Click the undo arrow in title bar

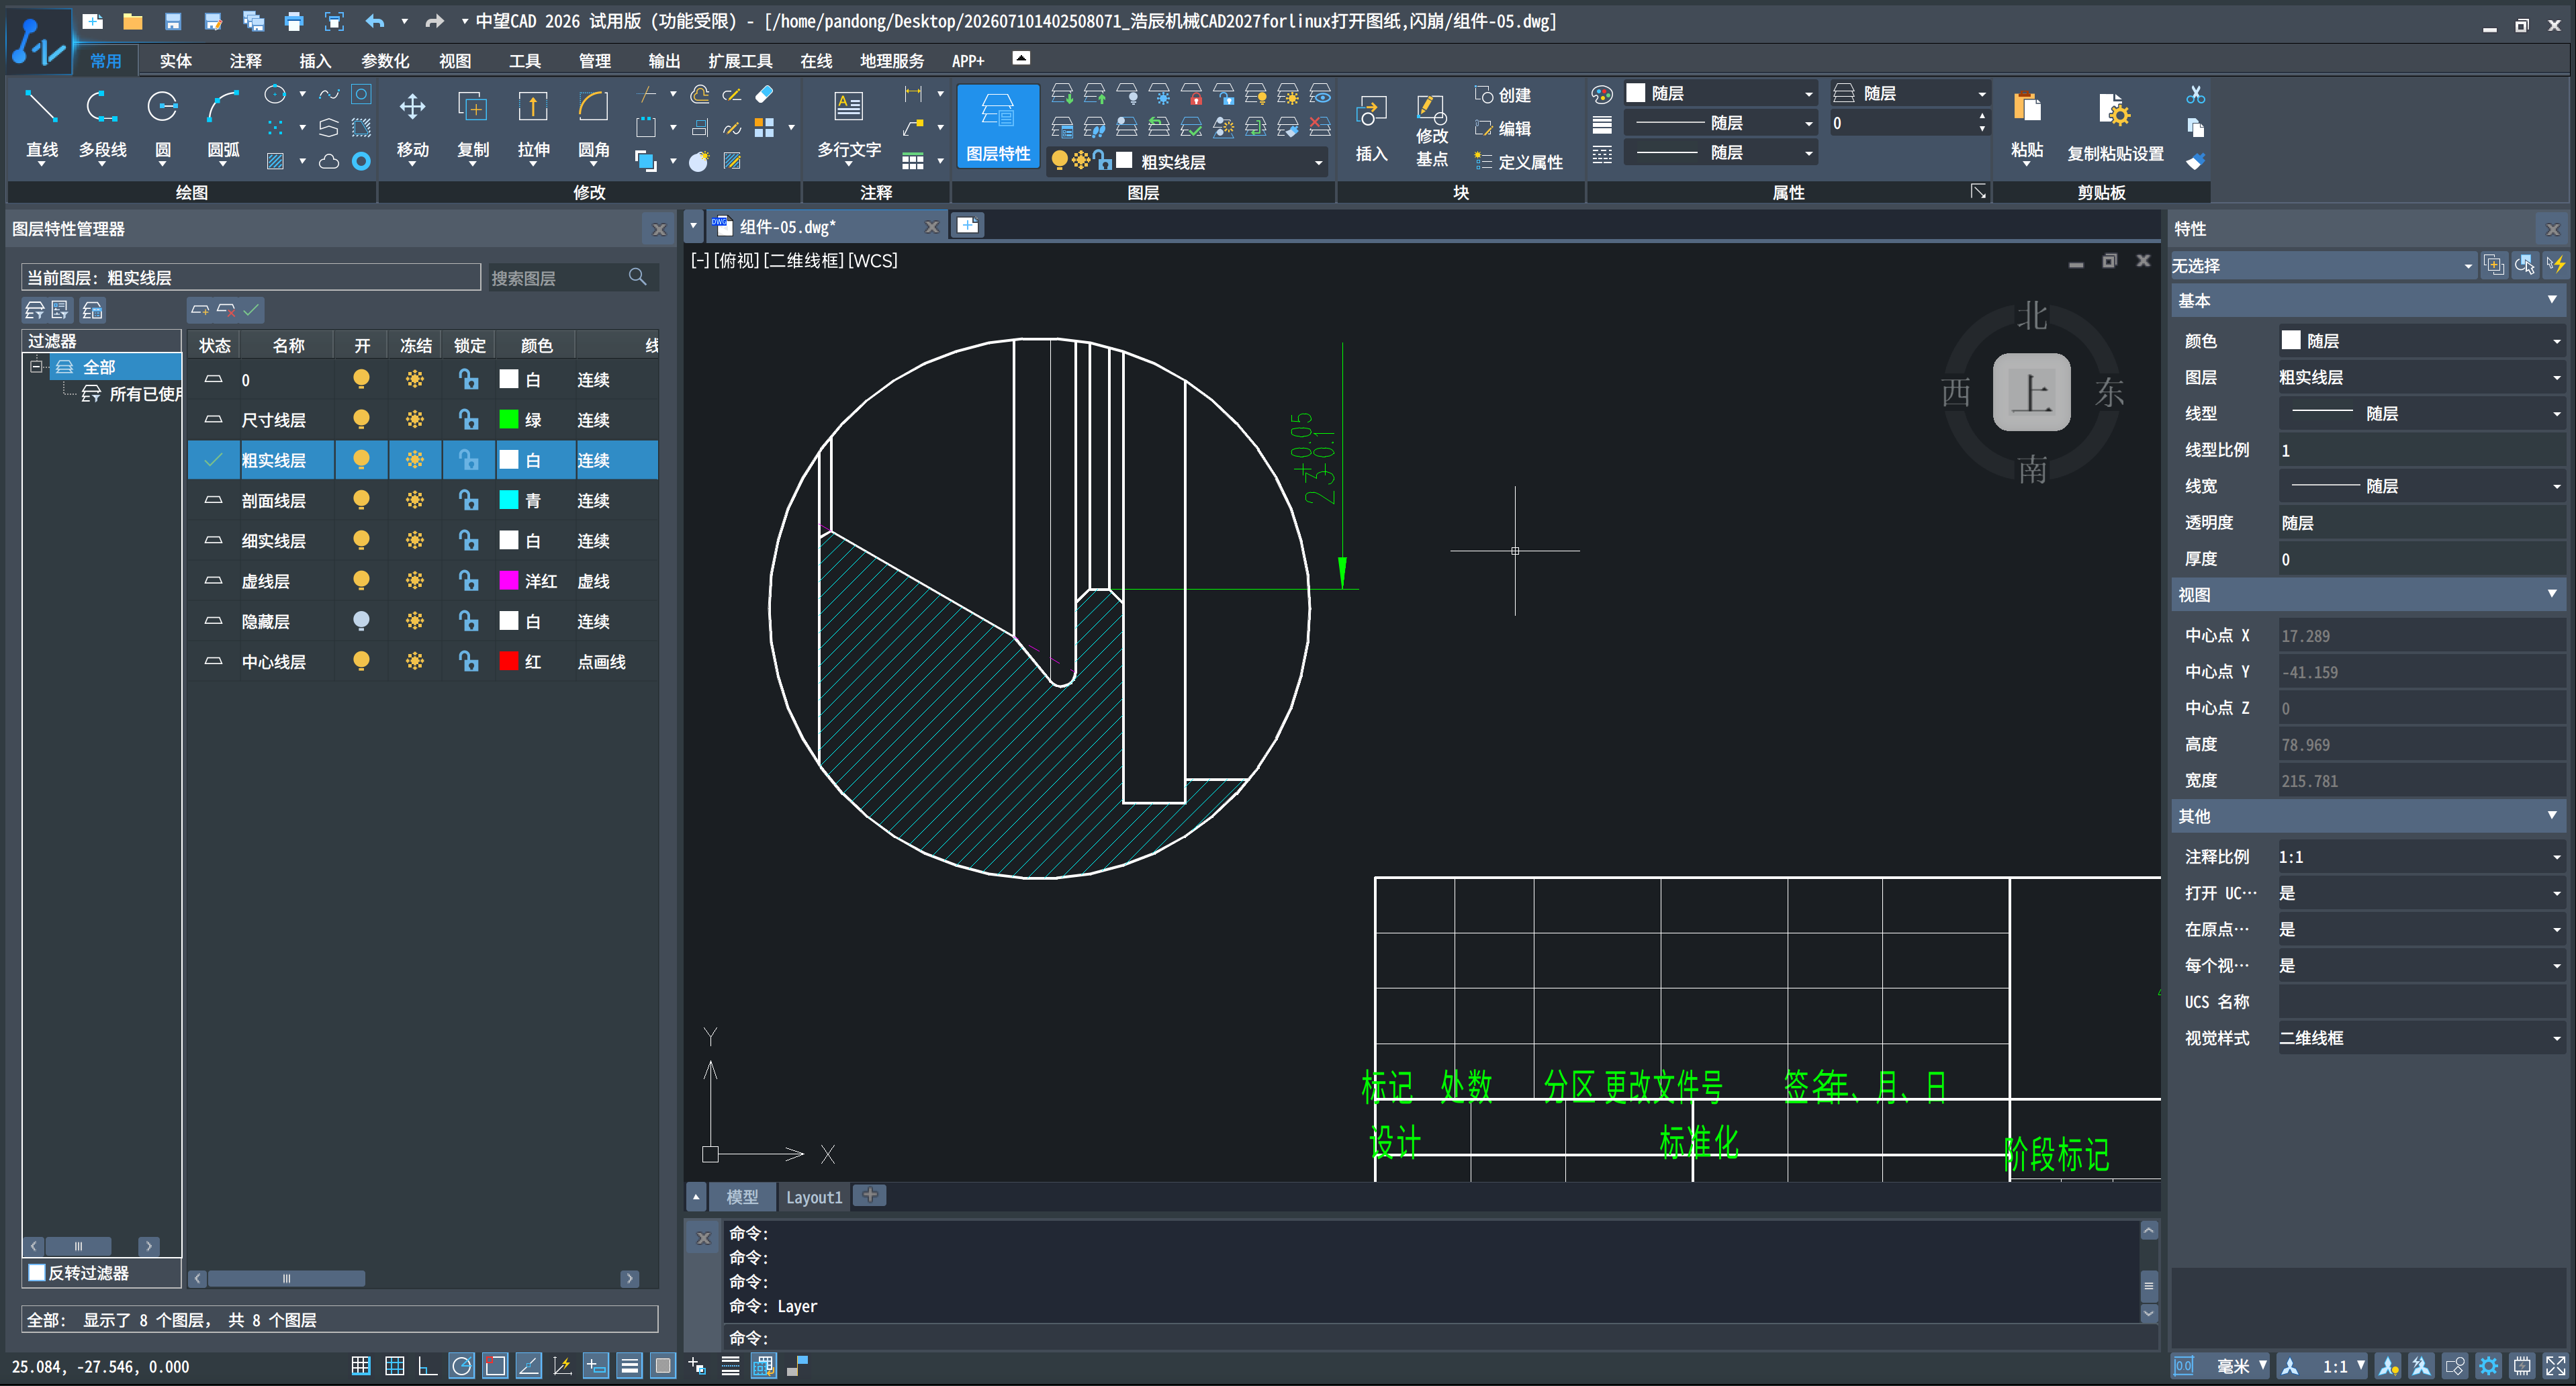pos(375,21)
